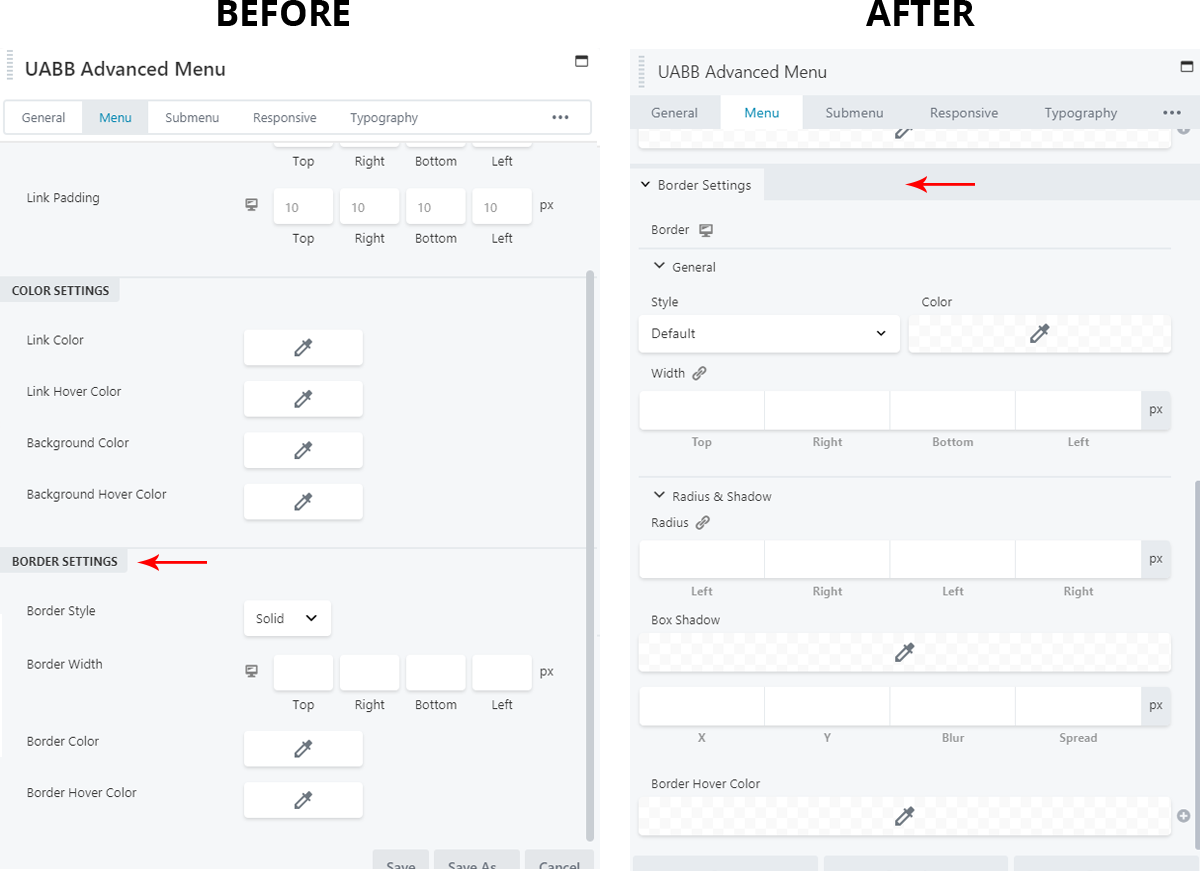The width and height of the screenshot is (1200, 871).
Task: Switch to the Typography tab in the right panel
Action: pyautogui.click(x=1080, y=113)
